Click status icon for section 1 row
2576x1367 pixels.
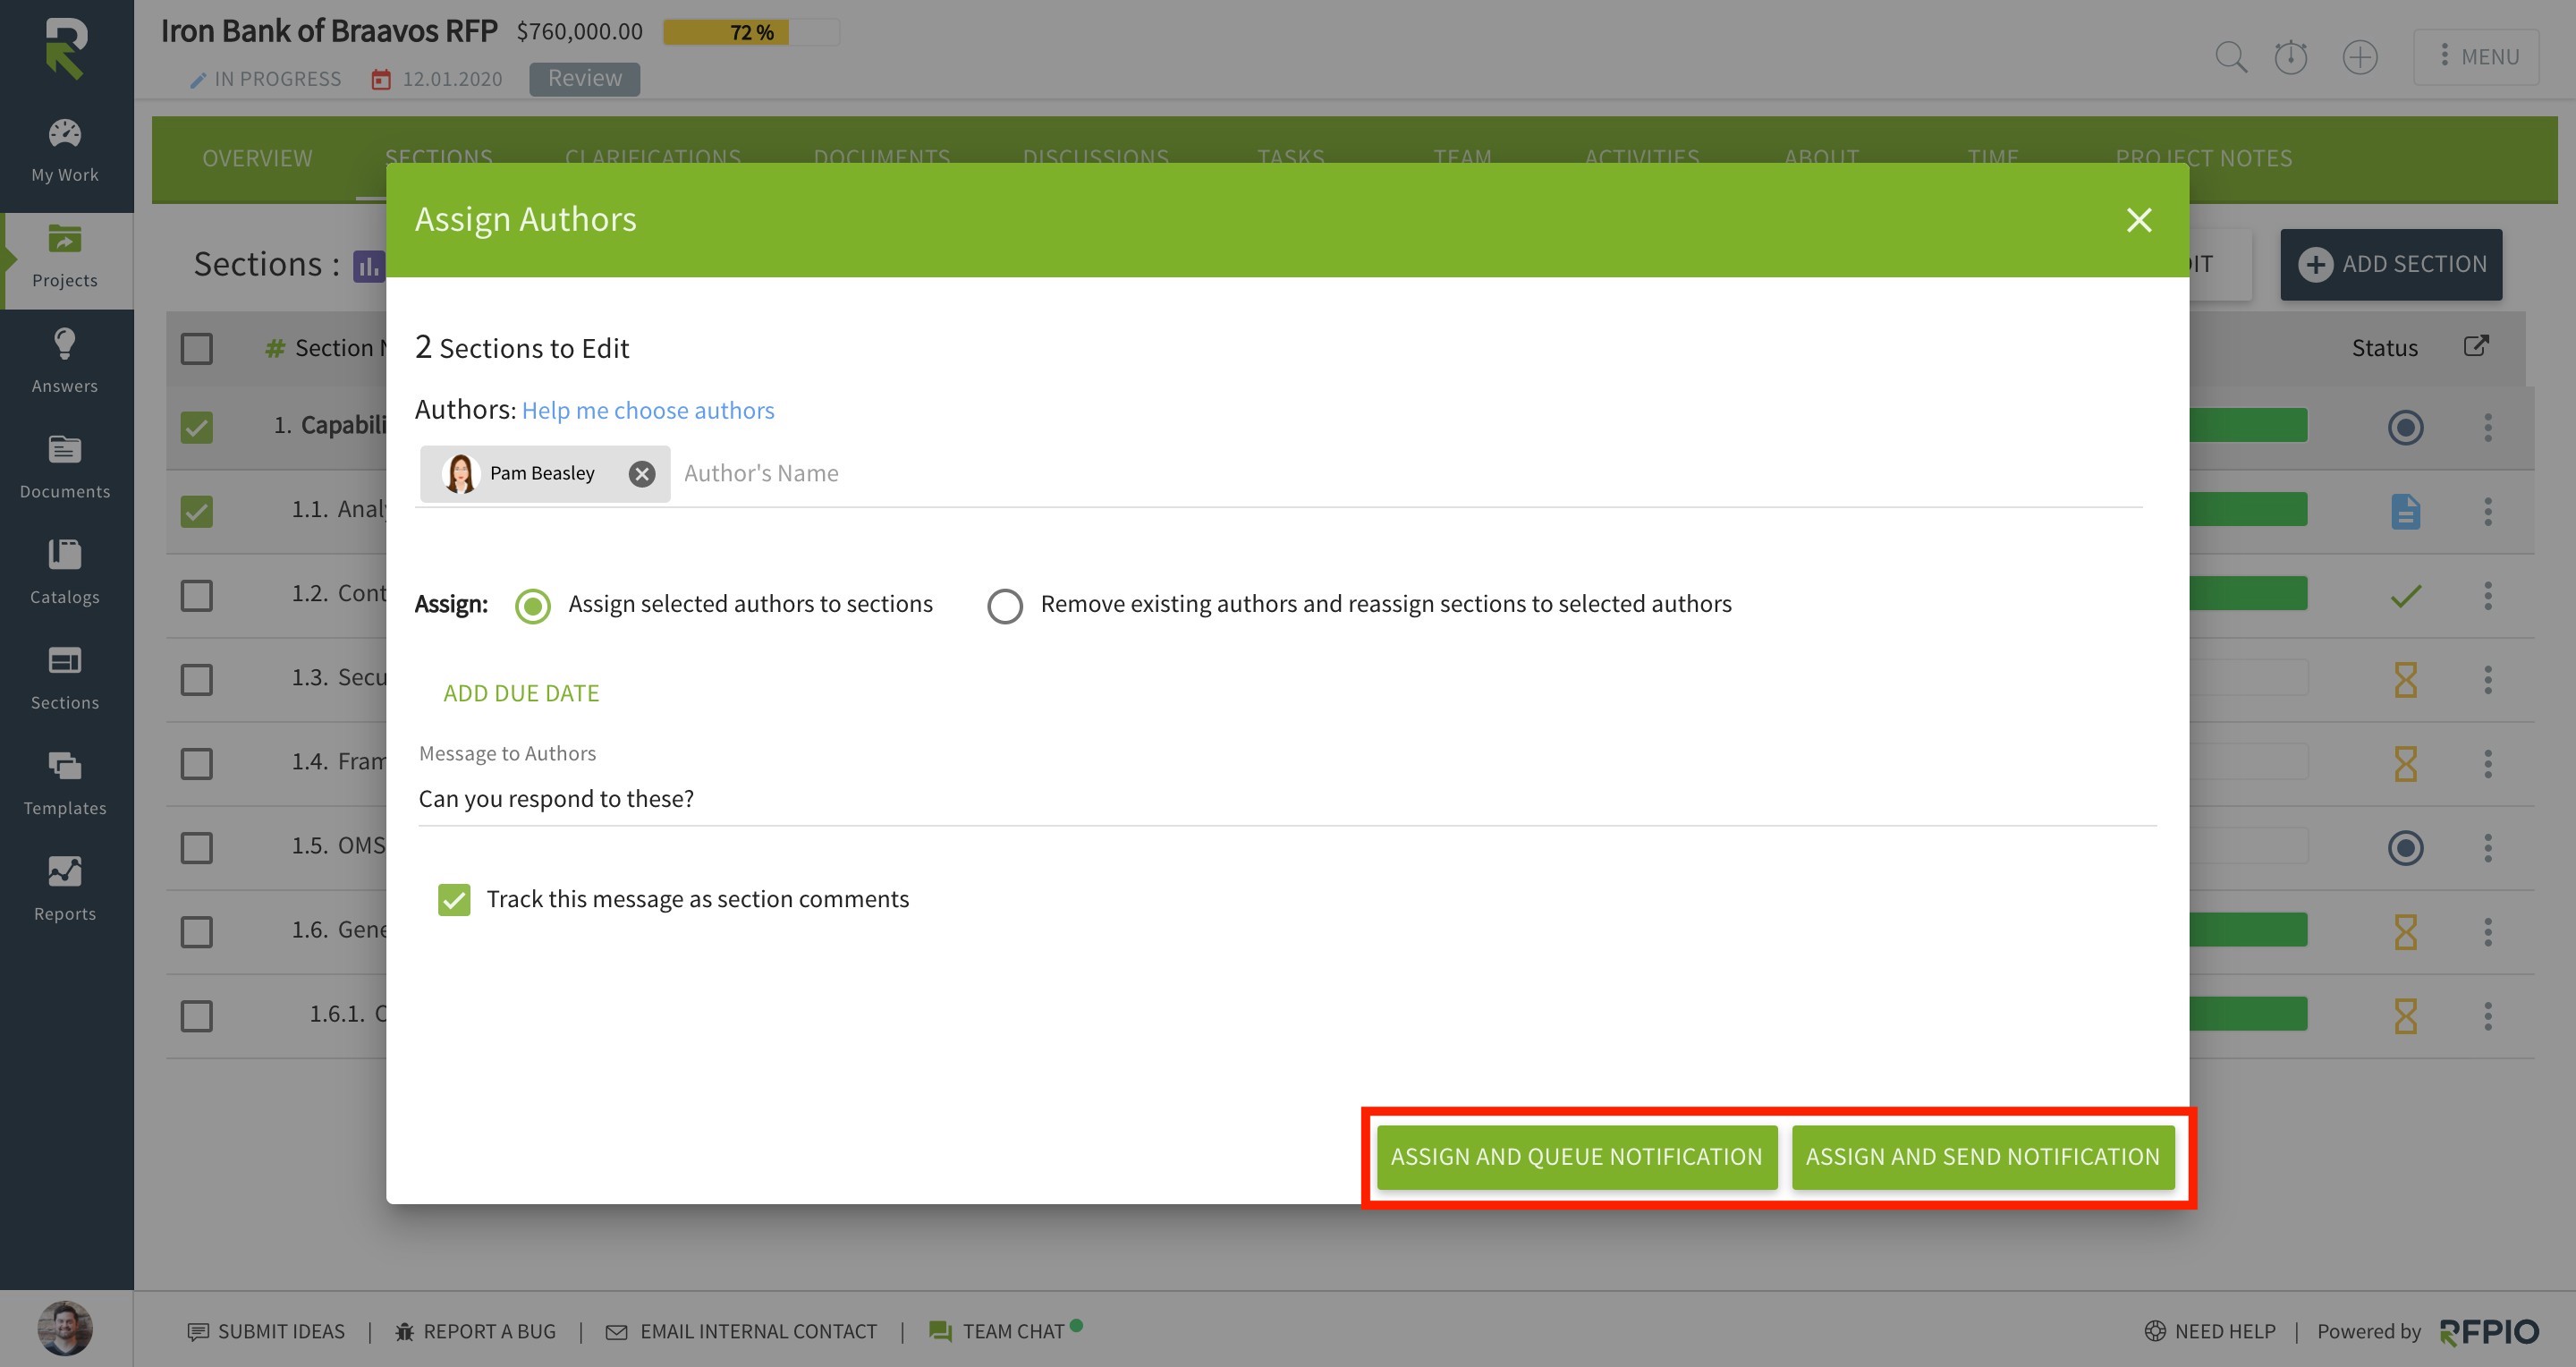tap(2405, 428)
